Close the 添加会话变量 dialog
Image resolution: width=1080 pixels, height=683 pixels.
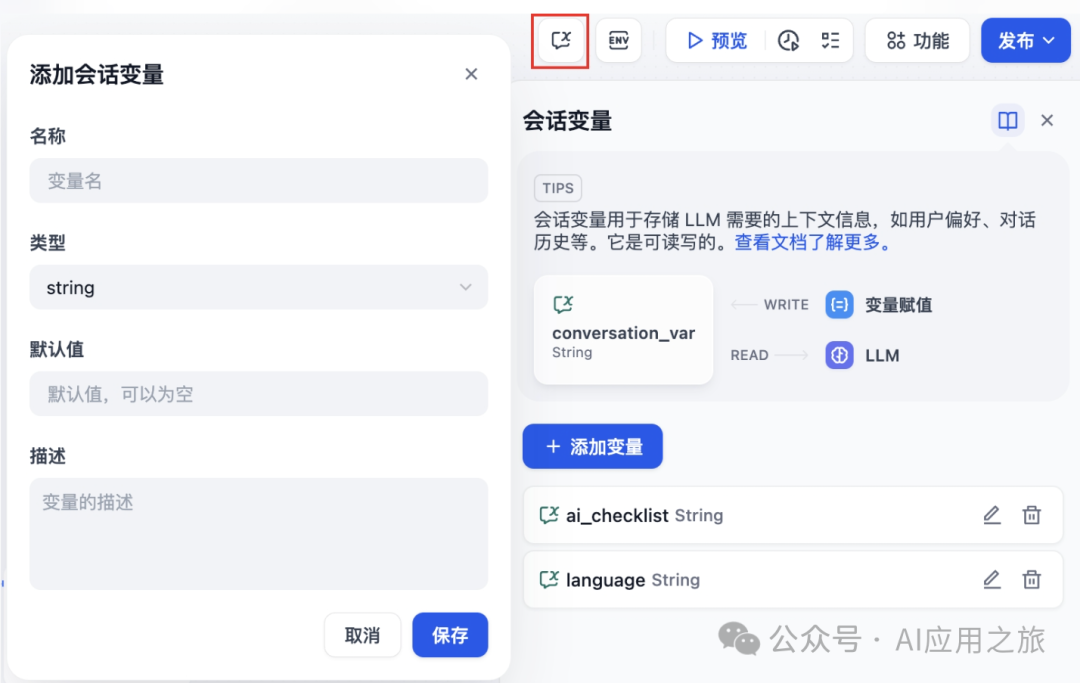(x=471, y=74)
